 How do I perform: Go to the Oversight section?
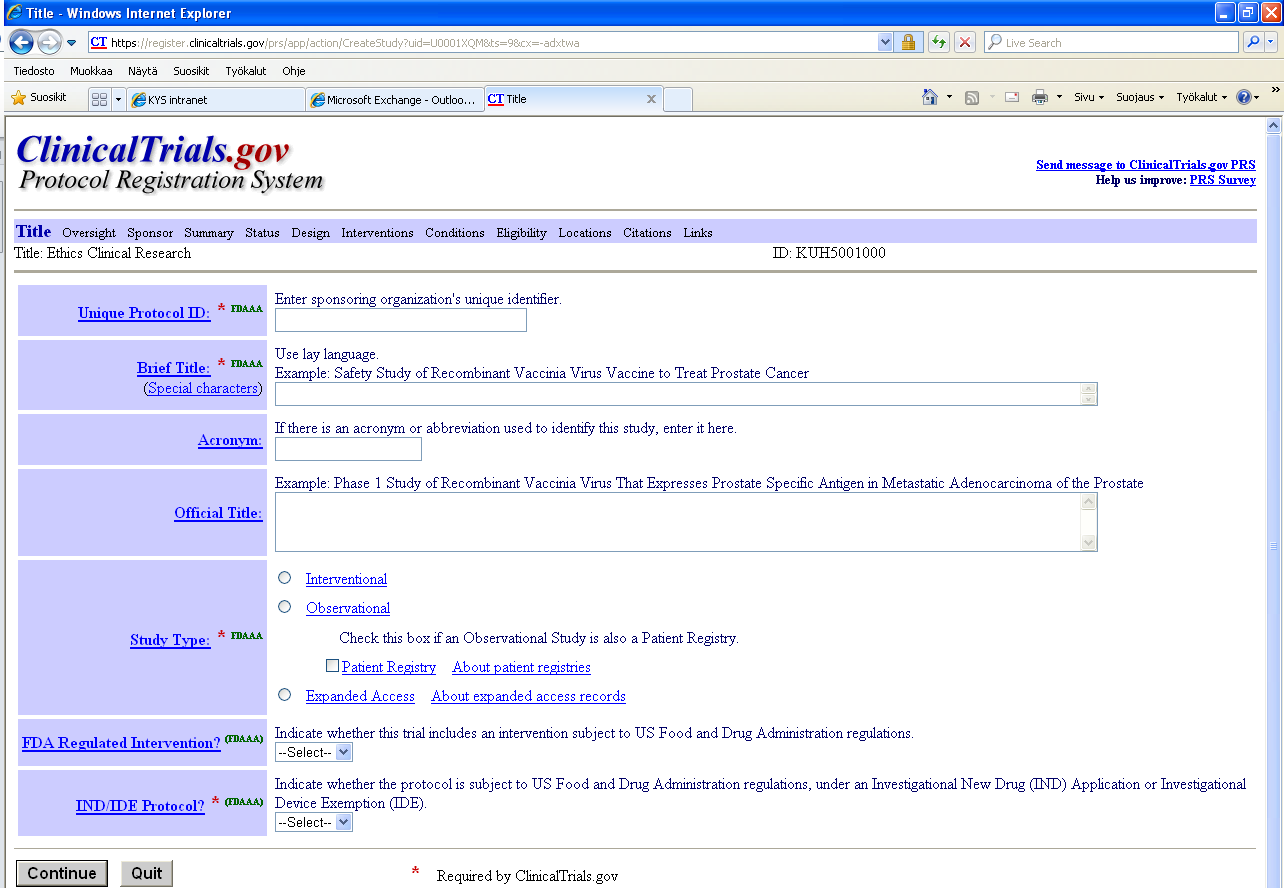[x=89, y=233]
